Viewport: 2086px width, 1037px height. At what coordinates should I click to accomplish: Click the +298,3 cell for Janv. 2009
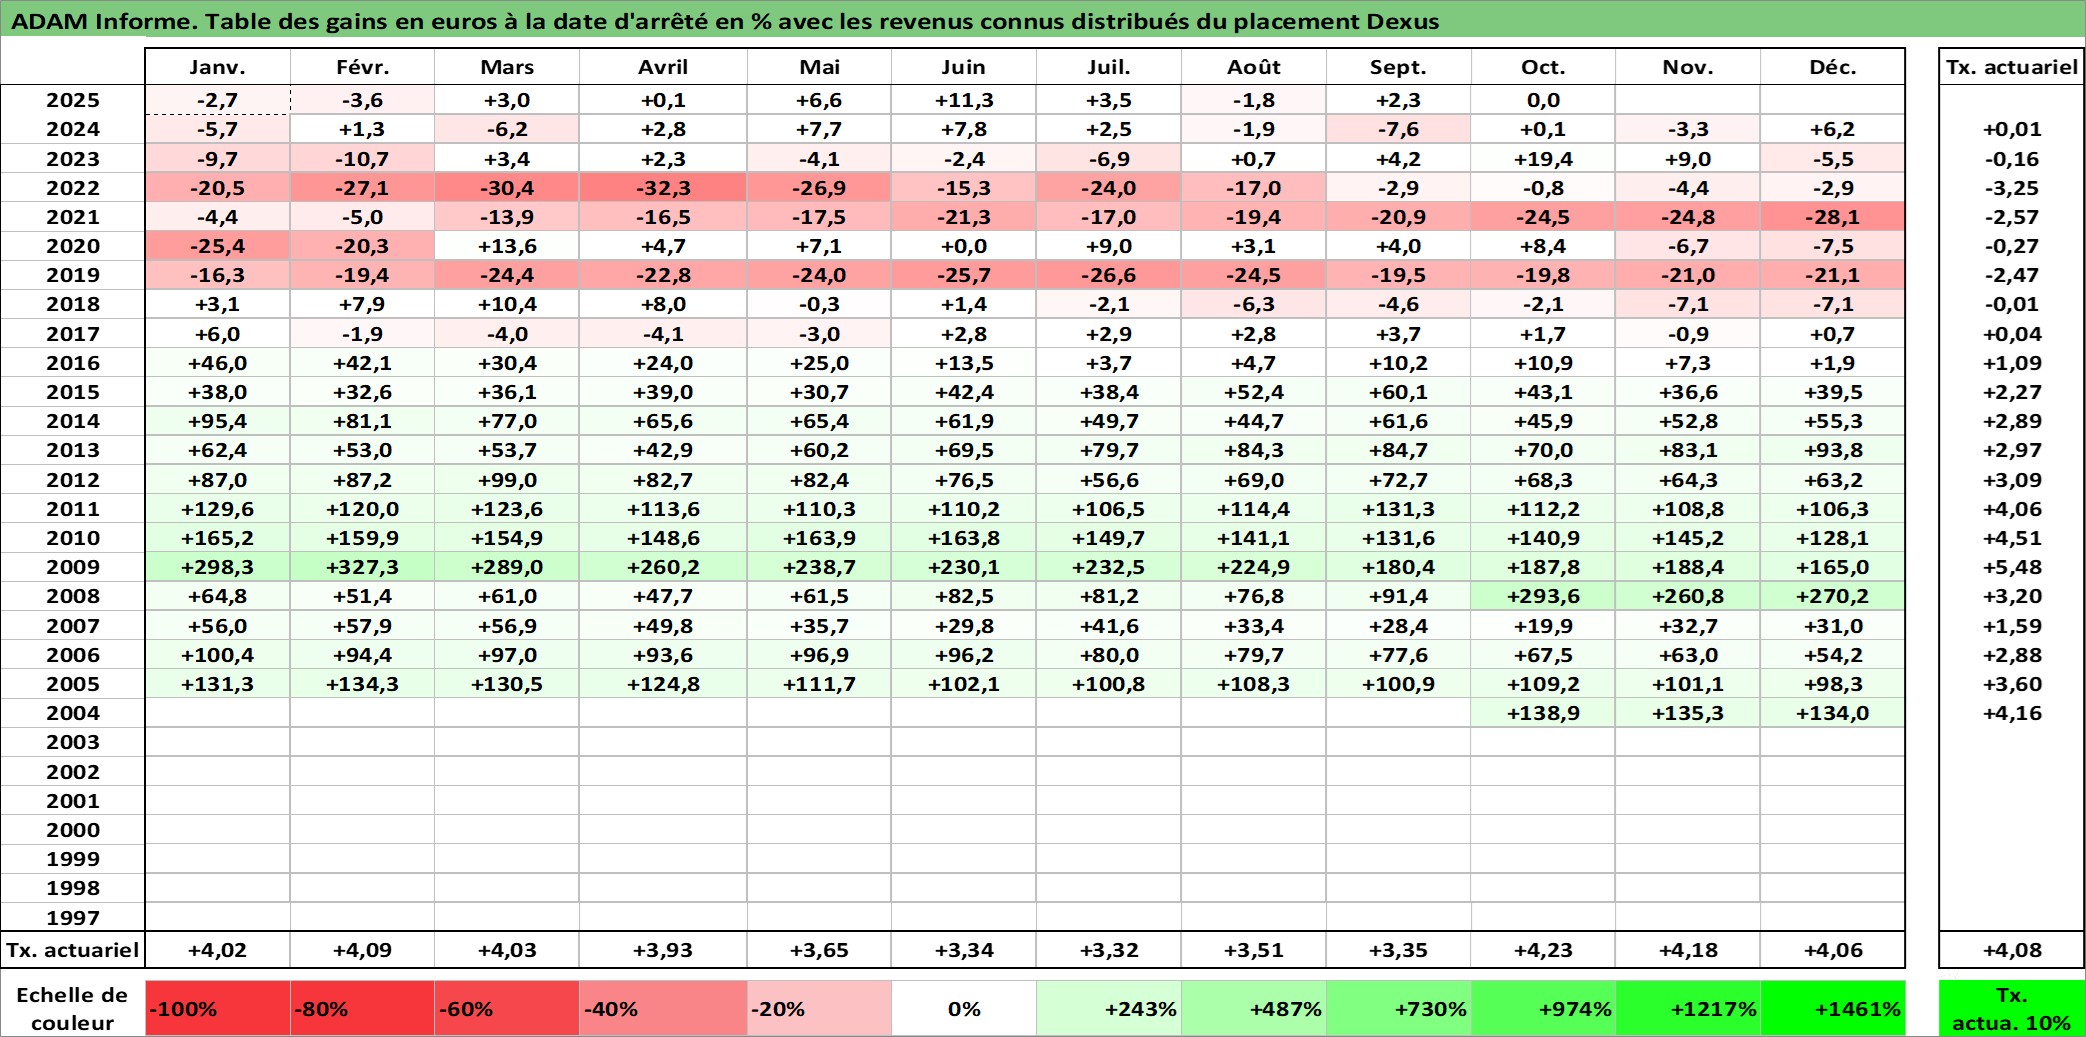point(218,567)
